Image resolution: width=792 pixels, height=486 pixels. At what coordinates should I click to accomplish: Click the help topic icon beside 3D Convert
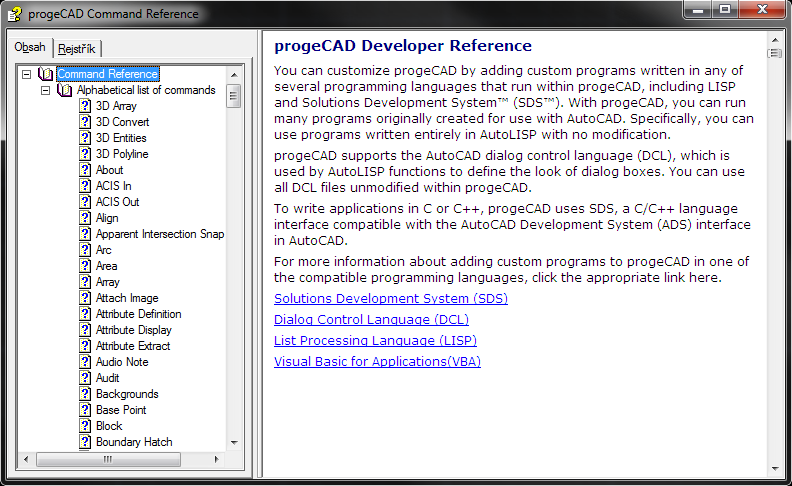(x=85, y=122)
